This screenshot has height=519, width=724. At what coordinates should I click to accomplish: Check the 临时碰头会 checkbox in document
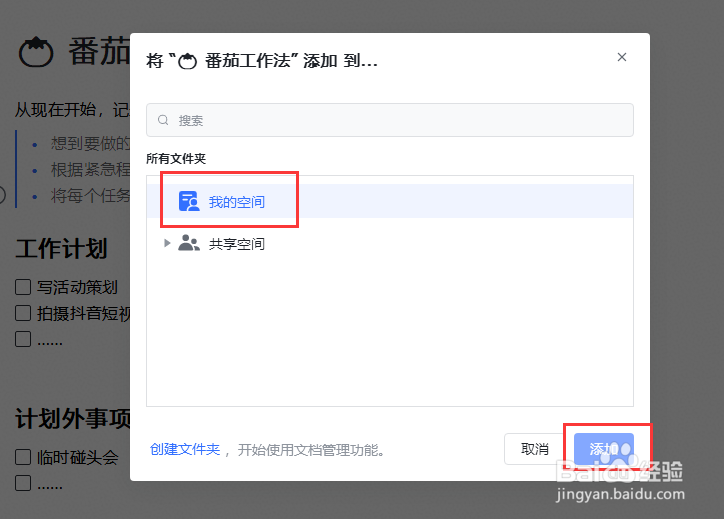(x=23, y=457)
